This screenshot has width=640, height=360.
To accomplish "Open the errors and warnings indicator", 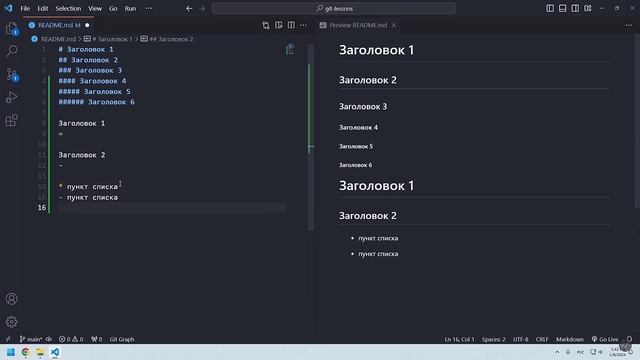I will [71, 339].
